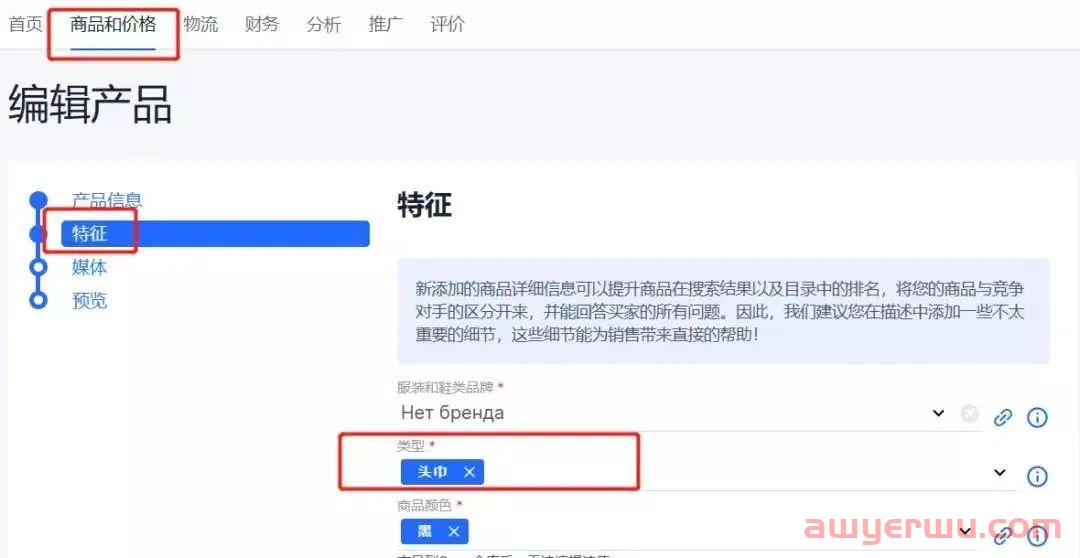Screen dimensions: 1080x558
Task: Open the 财务 tab
Action: 262,25
